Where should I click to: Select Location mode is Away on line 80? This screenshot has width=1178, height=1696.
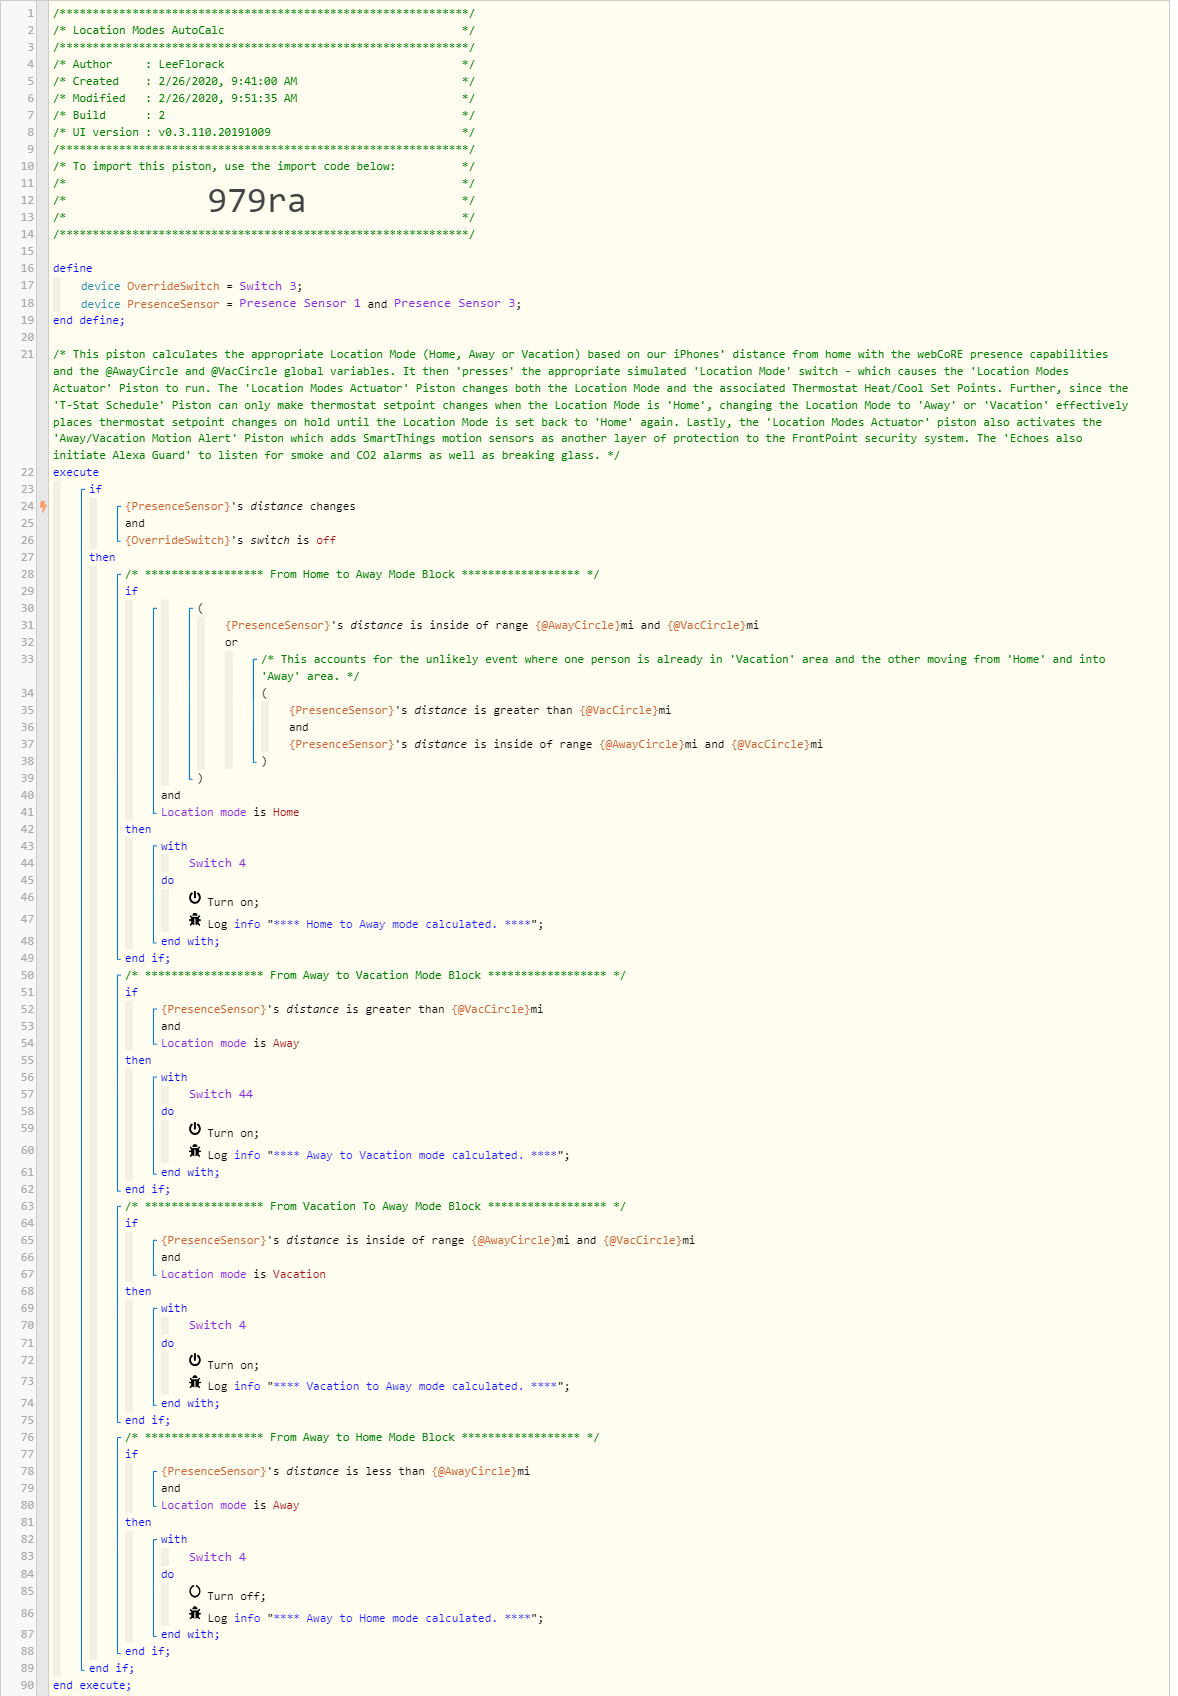[230, 1505]
